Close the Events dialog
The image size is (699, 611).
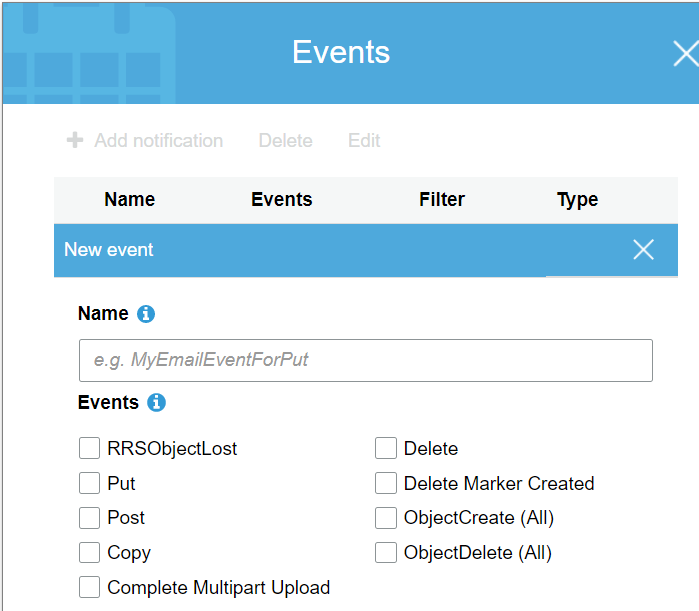(685, 53)
